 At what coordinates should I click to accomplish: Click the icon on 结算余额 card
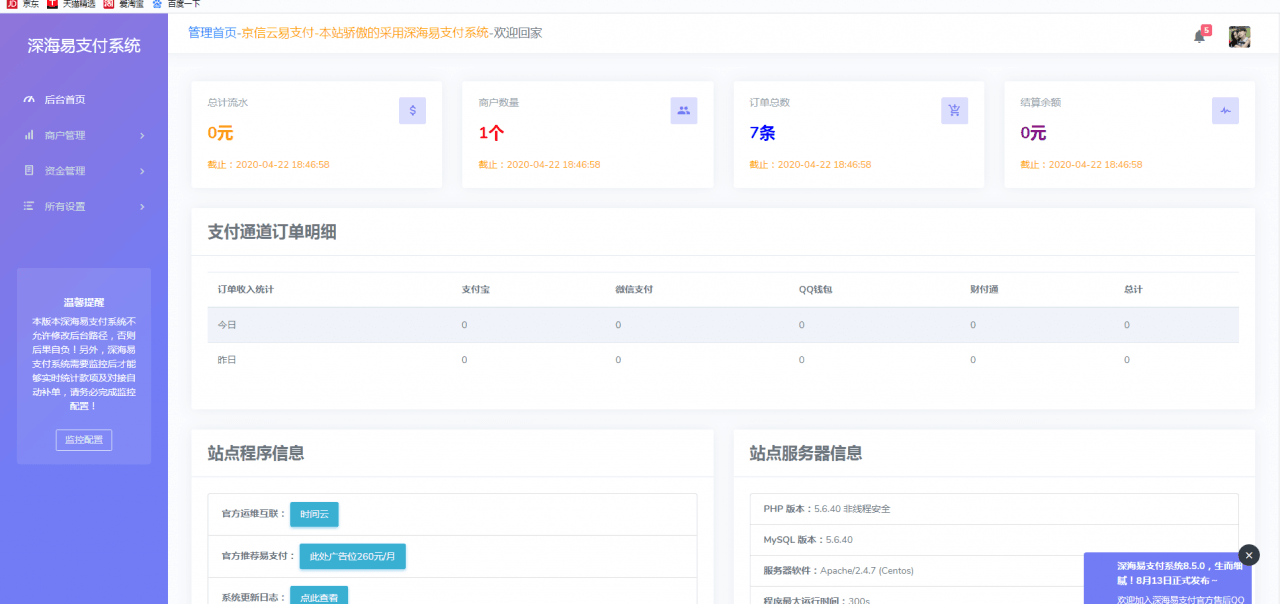1225,110
